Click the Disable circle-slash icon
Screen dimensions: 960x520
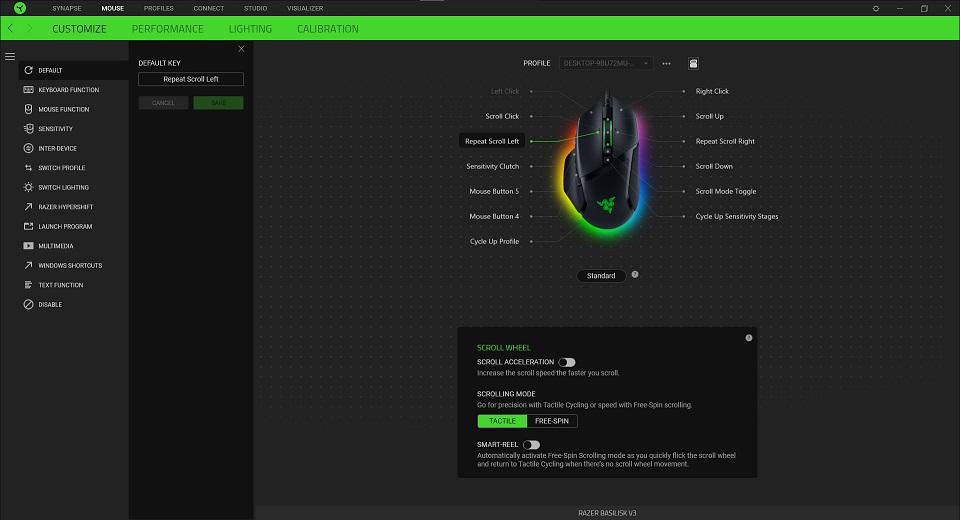(28, 304)
